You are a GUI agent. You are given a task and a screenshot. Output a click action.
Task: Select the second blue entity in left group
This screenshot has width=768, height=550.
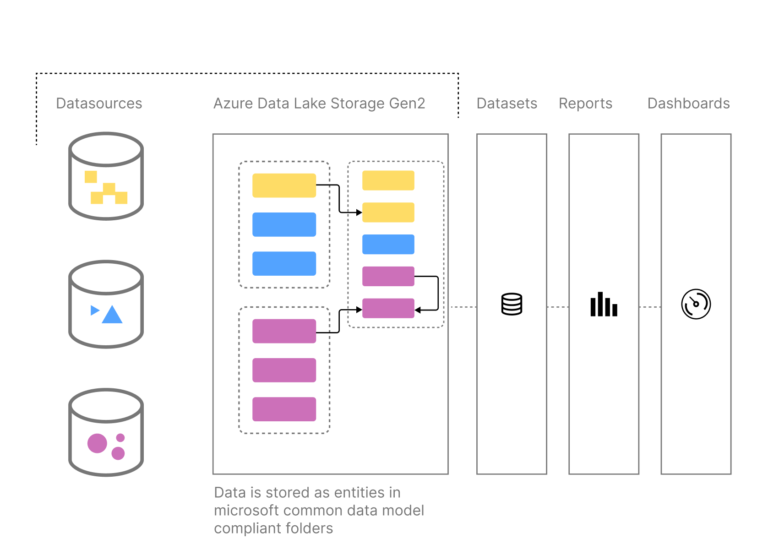click(x=284, y=263)
